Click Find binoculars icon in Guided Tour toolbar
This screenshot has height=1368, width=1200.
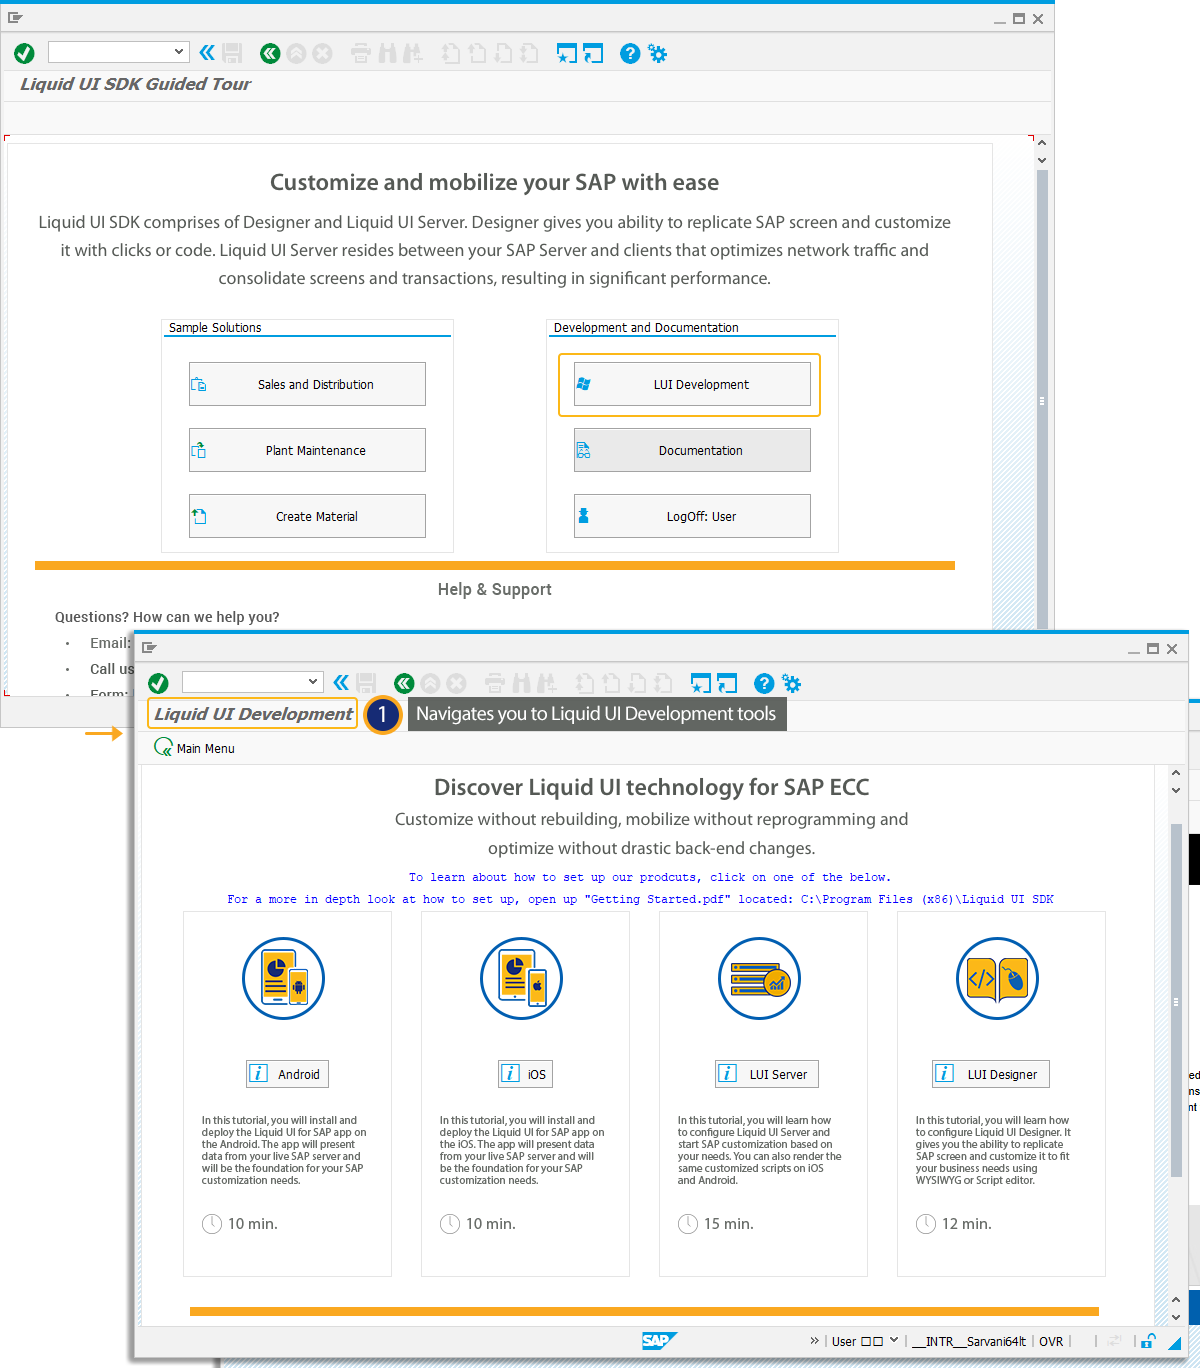[x=387, y=53]
